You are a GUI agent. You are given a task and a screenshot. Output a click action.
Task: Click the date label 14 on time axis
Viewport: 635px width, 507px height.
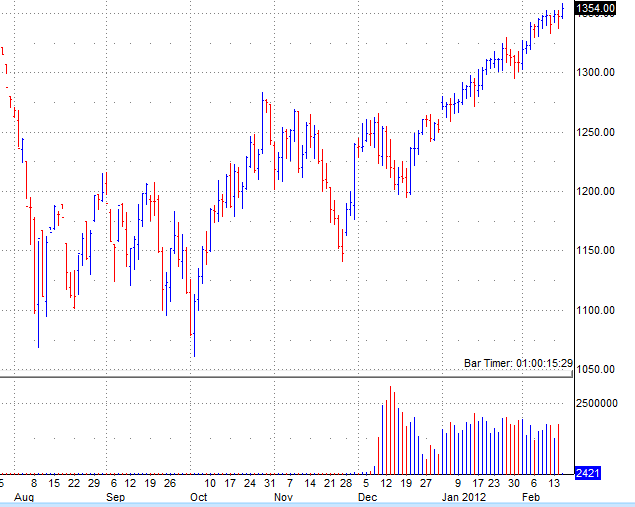[x=310, y=483]
